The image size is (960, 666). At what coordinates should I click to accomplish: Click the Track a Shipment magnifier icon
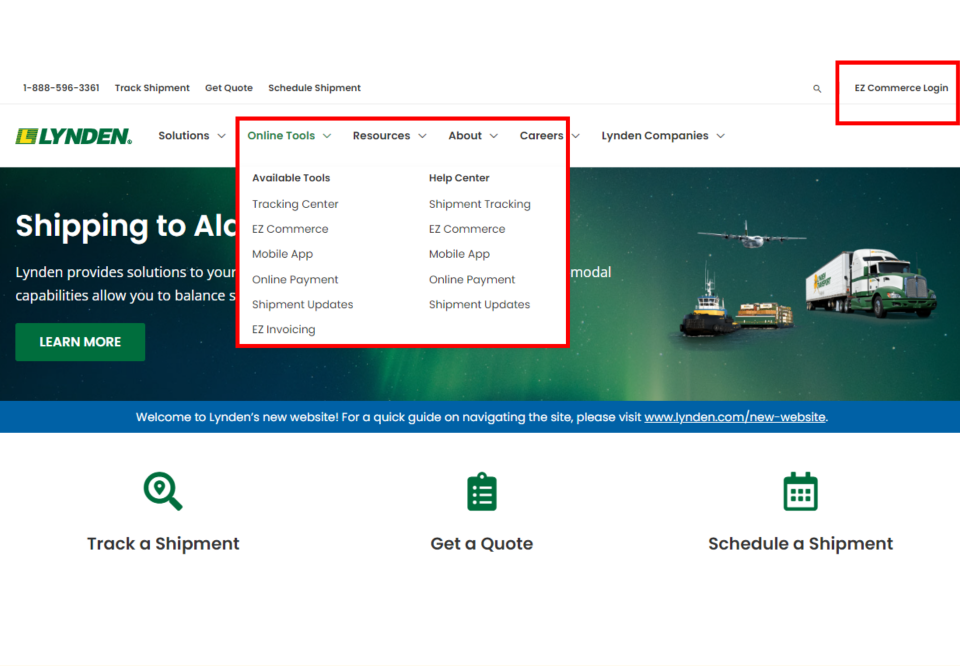[x=163, y=491]
